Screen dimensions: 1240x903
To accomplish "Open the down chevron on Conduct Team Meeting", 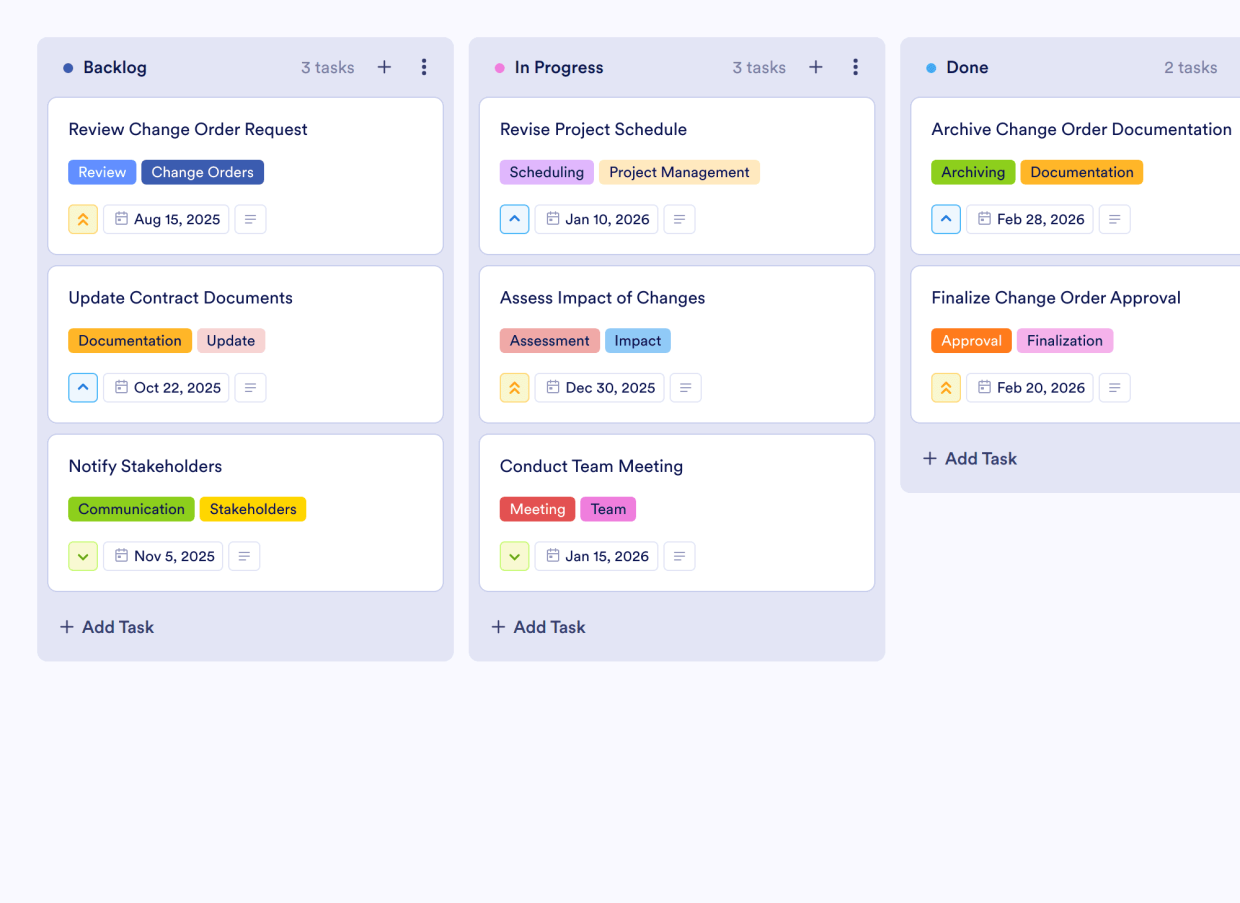I will pos(514,556).
